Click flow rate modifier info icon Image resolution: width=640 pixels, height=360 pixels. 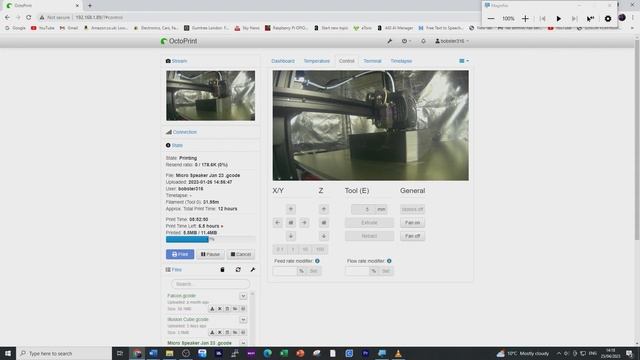[x=389, y=261]
